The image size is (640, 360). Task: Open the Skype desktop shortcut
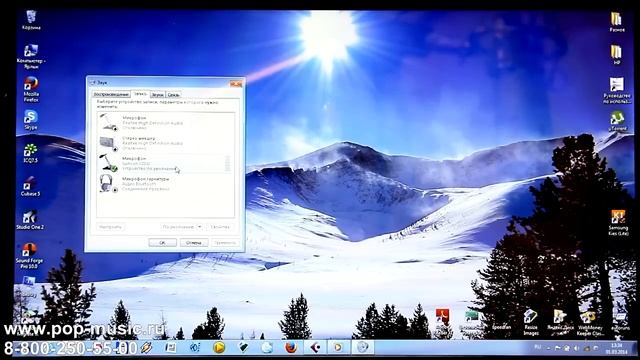tap(31, 120)
